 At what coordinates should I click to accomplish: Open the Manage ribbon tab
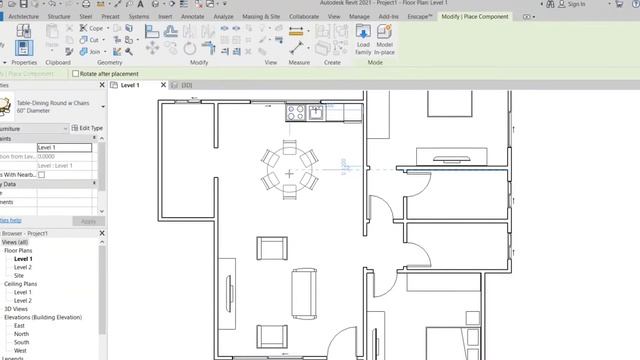[x=359, y=17]
